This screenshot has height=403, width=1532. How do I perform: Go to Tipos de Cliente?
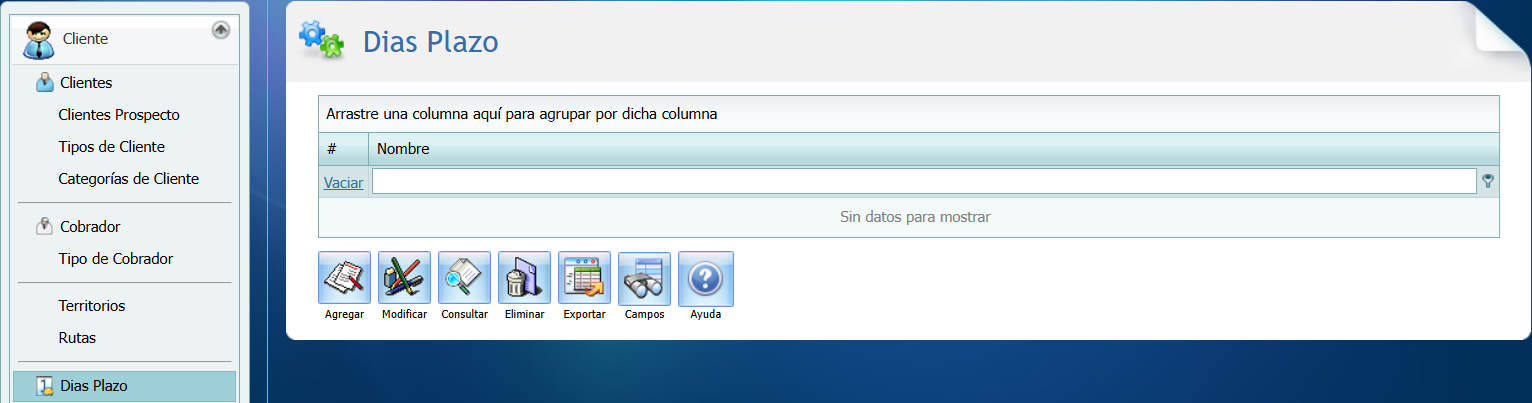[x=111, y=147]
